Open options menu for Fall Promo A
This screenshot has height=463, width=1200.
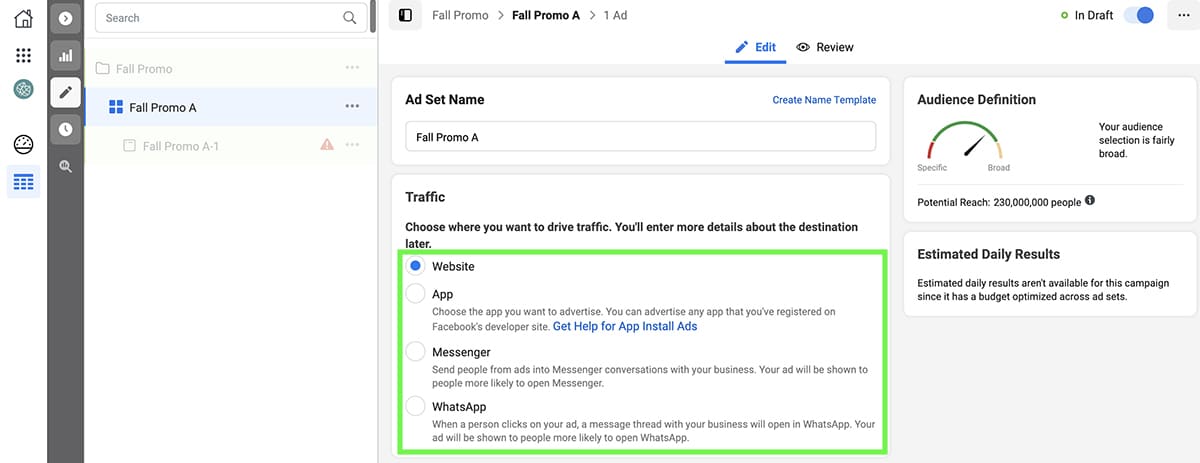352,107
